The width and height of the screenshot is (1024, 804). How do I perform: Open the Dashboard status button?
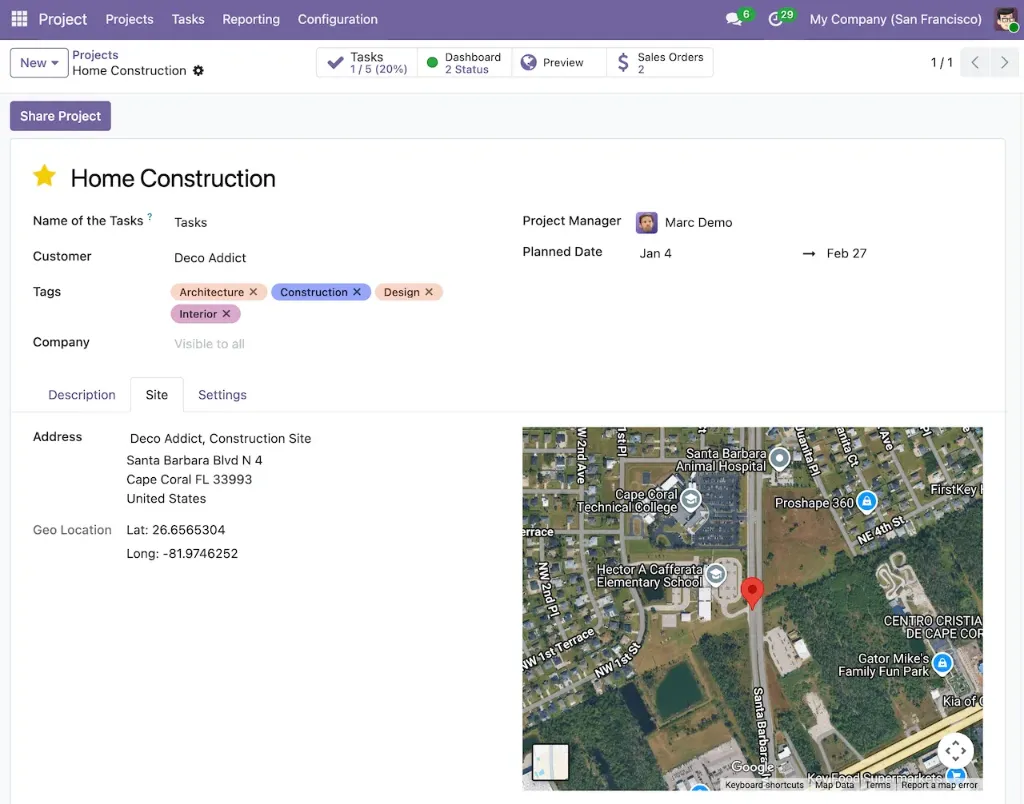(x=464, y=63)
